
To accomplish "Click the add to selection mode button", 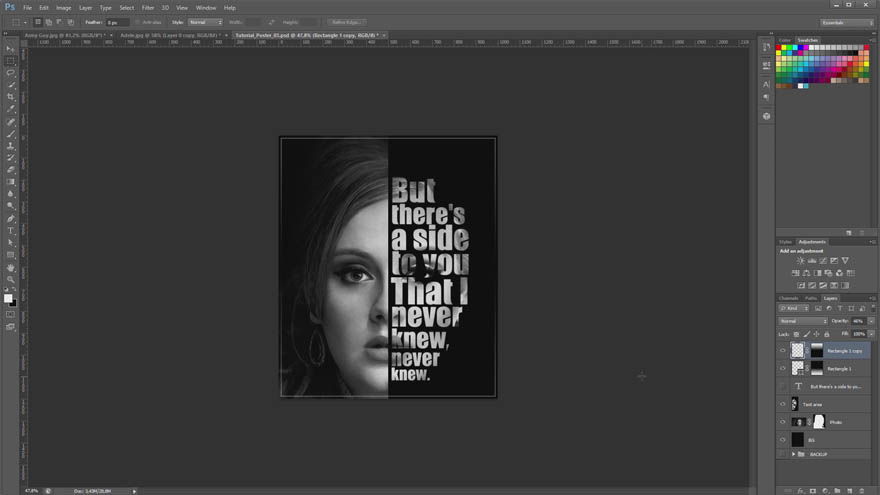I will [x=49, y=22].
